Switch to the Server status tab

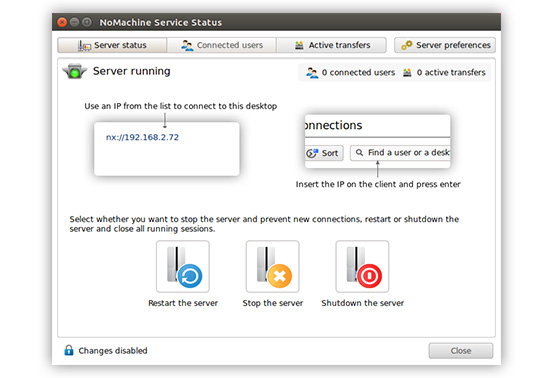tap(112, 45)
